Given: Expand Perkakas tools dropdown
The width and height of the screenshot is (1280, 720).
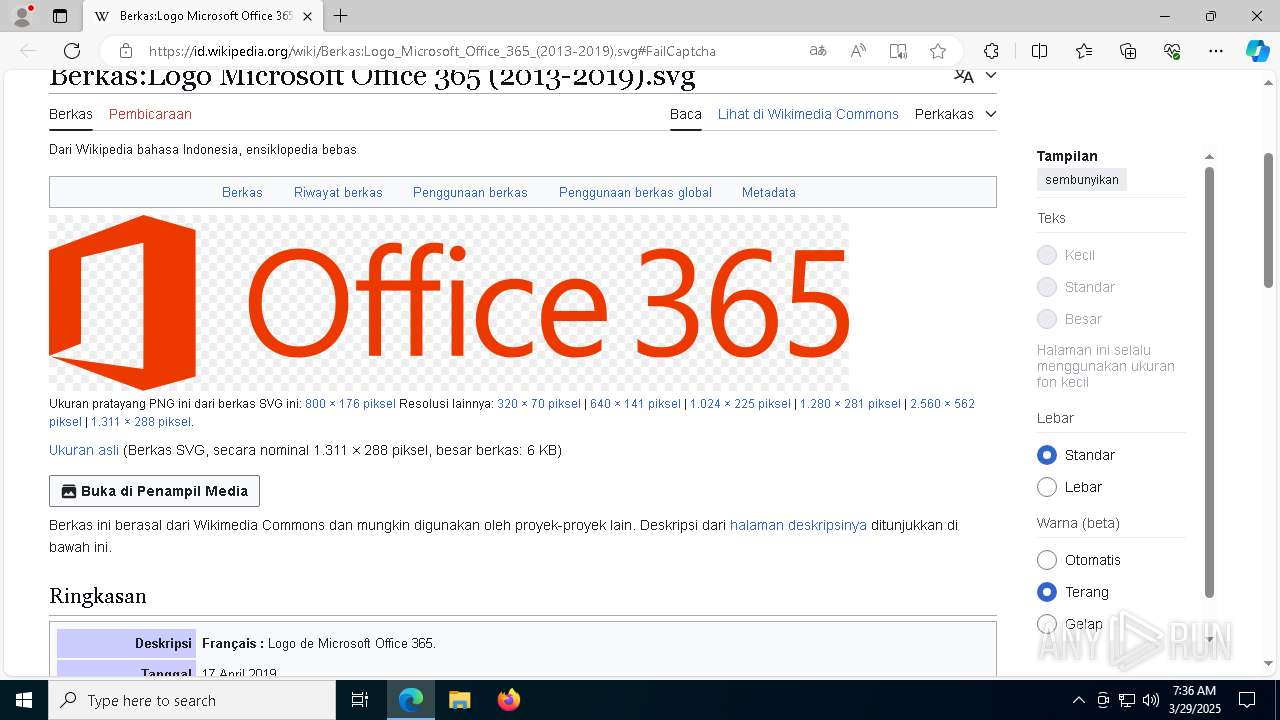Looking at the screenshot, I should point(955,114).
